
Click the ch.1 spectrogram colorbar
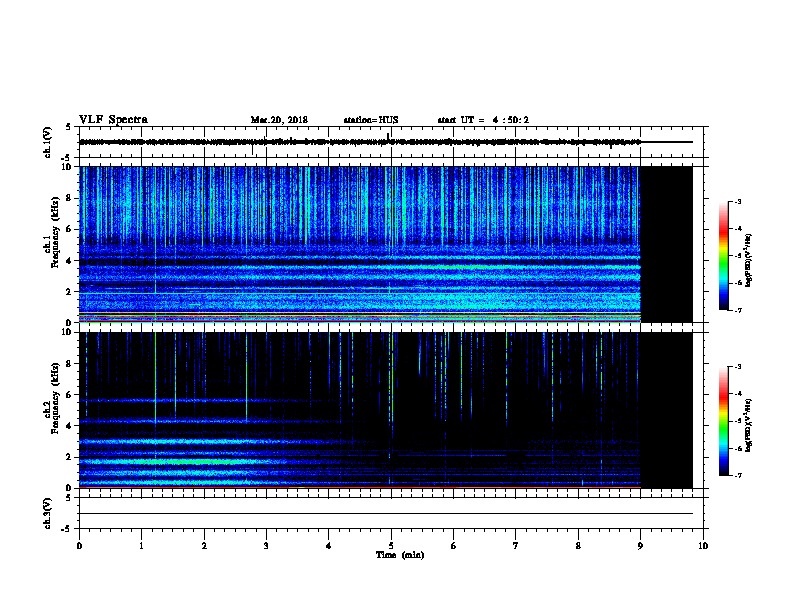(723, 256)
